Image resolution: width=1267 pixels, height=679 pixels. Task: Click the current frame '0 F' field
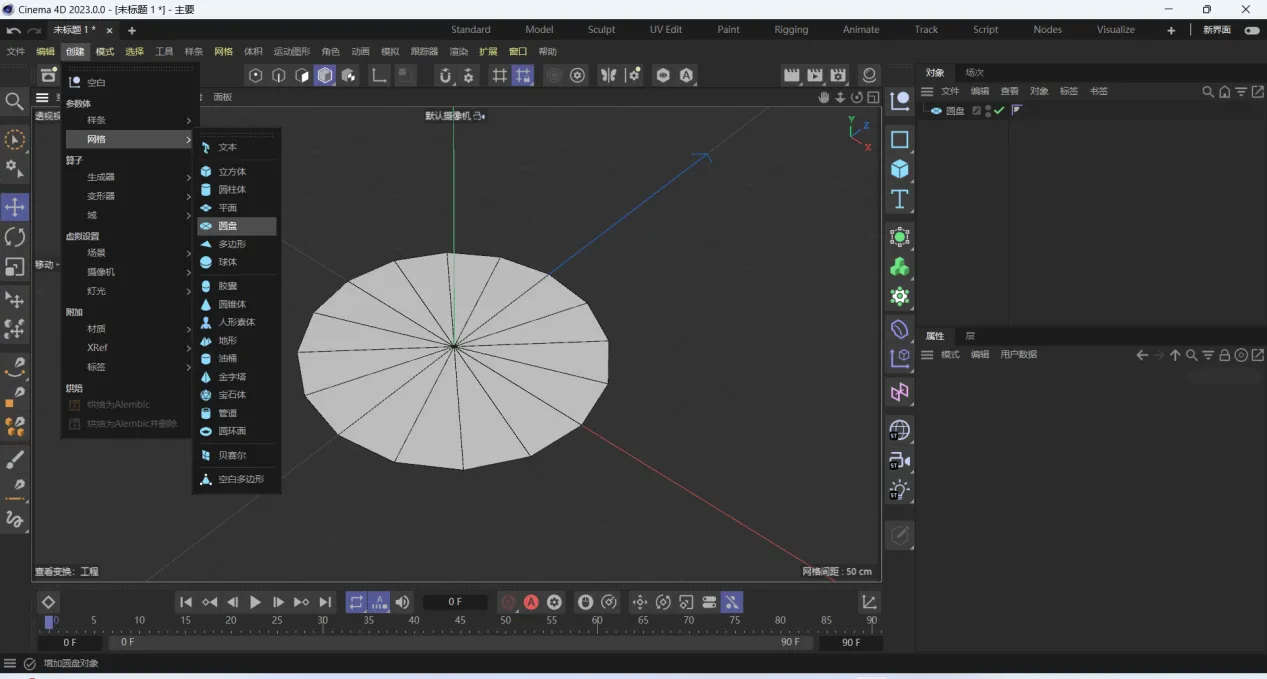(x=455, y=602)
